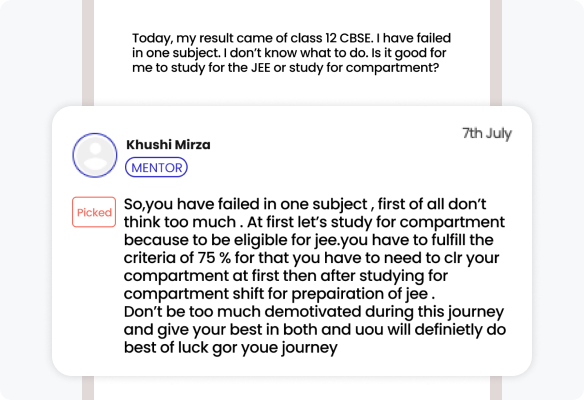Open the Khushi Mirza name link
This screenshot has width=584, height=400.
point(168,145)
